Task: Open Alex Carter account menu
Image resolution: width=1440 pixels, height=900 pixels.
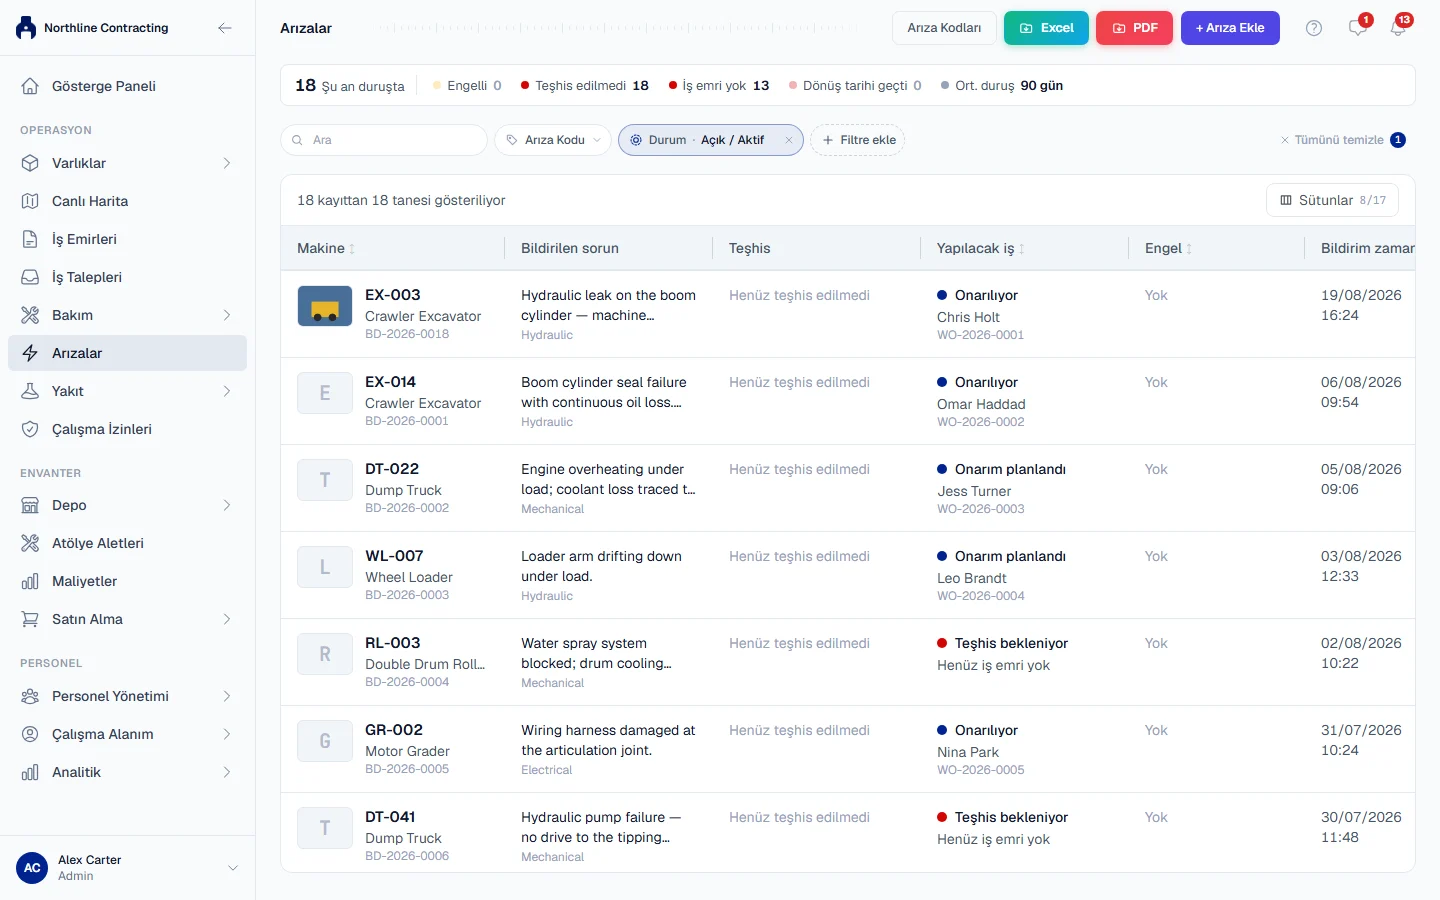Action: [x=127, y=868]
